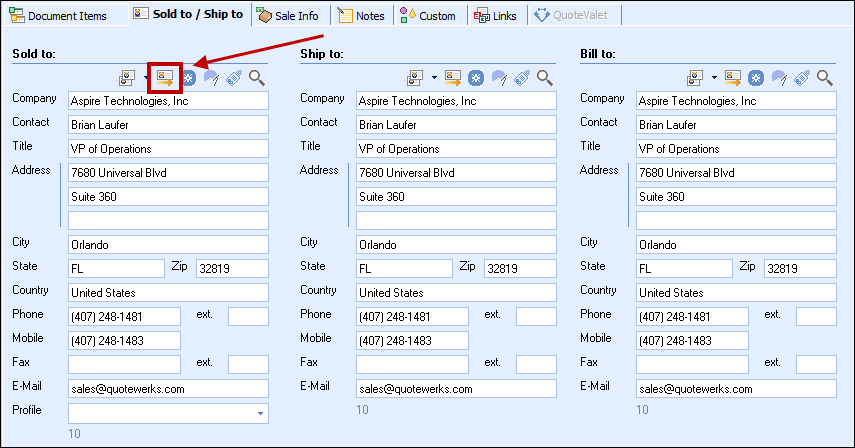The width and height of the screenshot is (855, 448).
Task: Switch to the Document Items tab
Action: pyautogui.click(x=62, y=15)
